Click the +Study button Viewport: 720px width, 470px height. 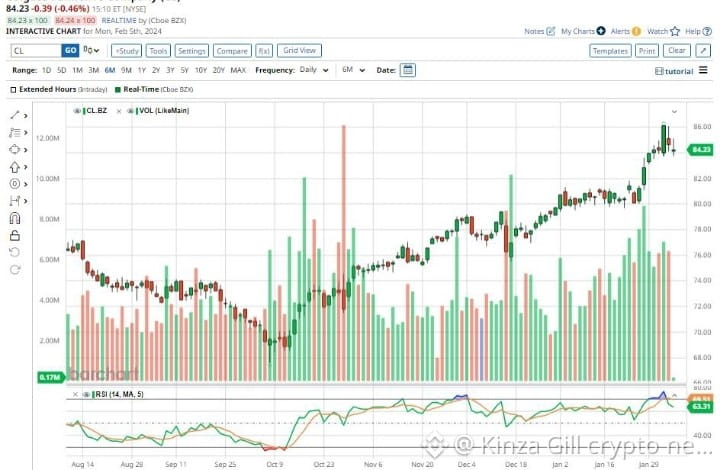click(126, 50)
